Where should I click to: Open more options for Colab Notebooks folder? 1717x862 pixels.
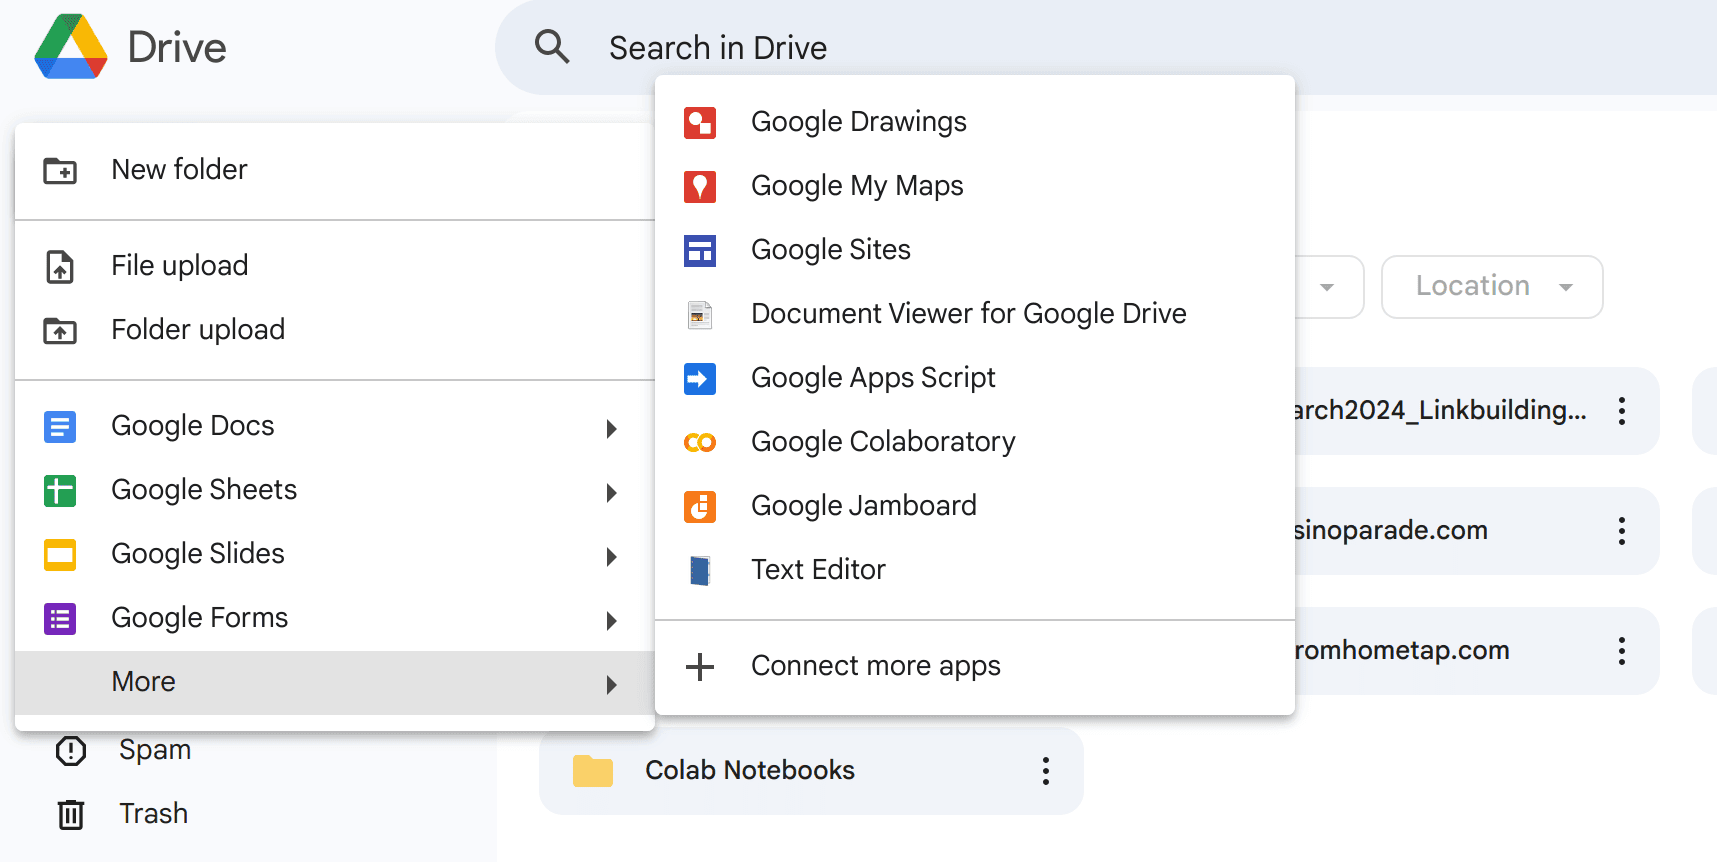pyautogui.click(x=1046, y=771)
